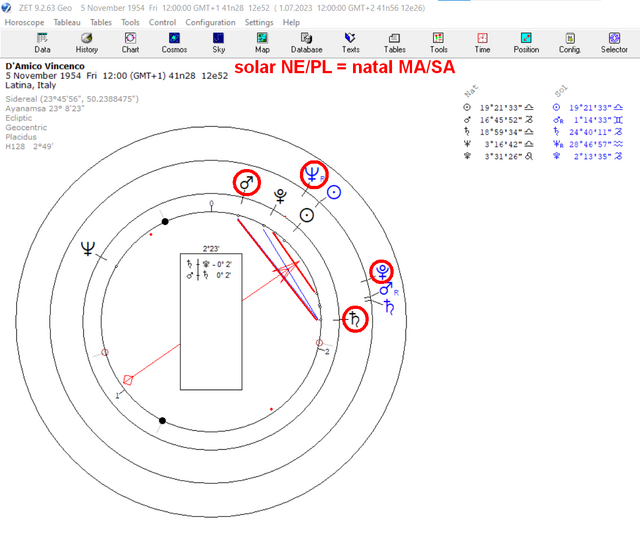Click the circled natal Saturn symbol
Screen dimensions: 640x543
pos(355,319)
